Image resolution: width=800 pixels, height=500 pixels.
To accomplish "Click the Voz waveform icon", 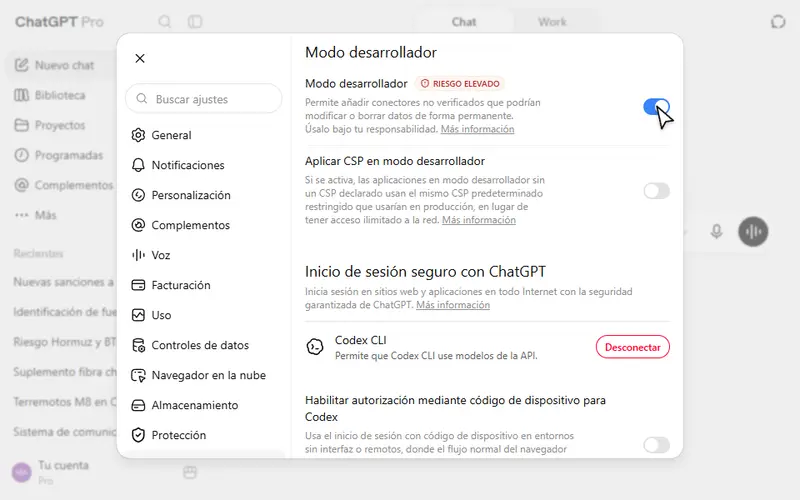I will [x=138, y=255].
